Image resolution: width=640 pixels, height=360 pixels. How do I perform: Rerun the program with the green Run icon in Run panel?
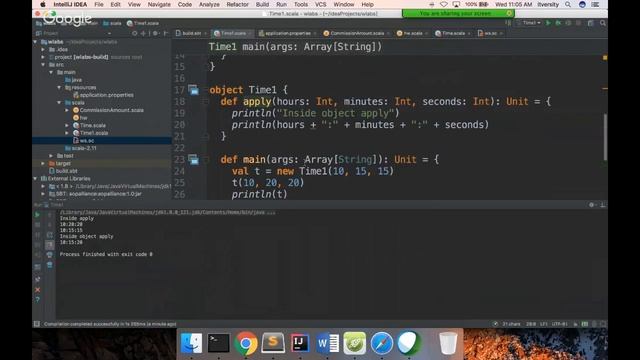(x=37, y=215)
